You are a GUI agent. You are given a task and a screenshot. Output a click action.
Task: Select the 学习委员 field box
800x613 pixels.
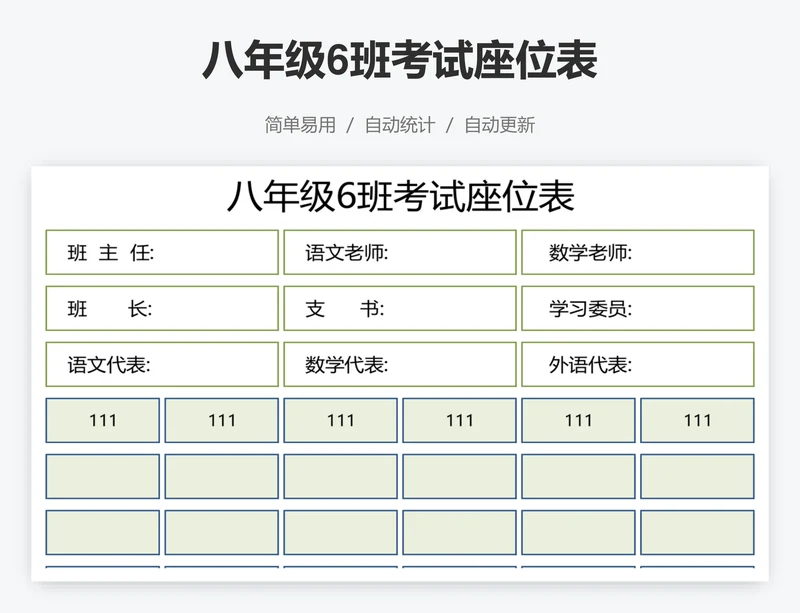638,308
